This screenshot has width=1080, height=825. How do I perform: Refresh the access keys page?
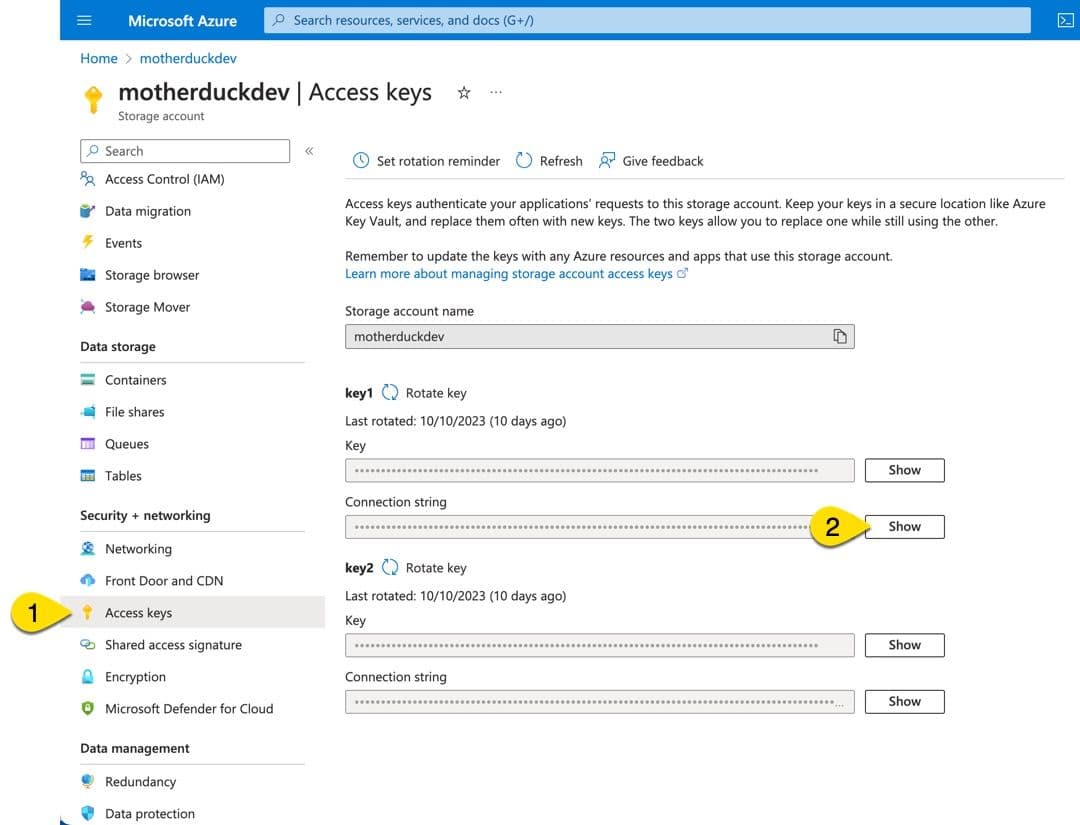coord(548,160)
